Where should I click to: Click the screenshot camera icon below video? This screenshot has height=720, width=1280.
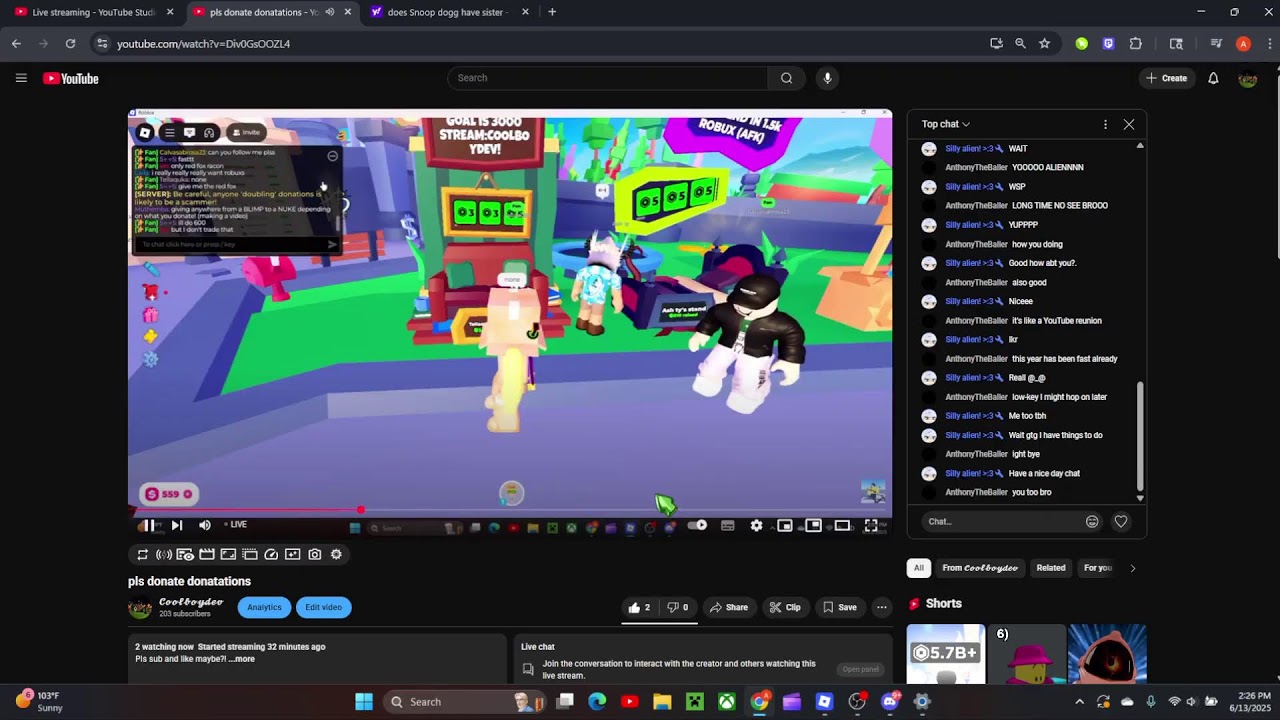[315, 554]
